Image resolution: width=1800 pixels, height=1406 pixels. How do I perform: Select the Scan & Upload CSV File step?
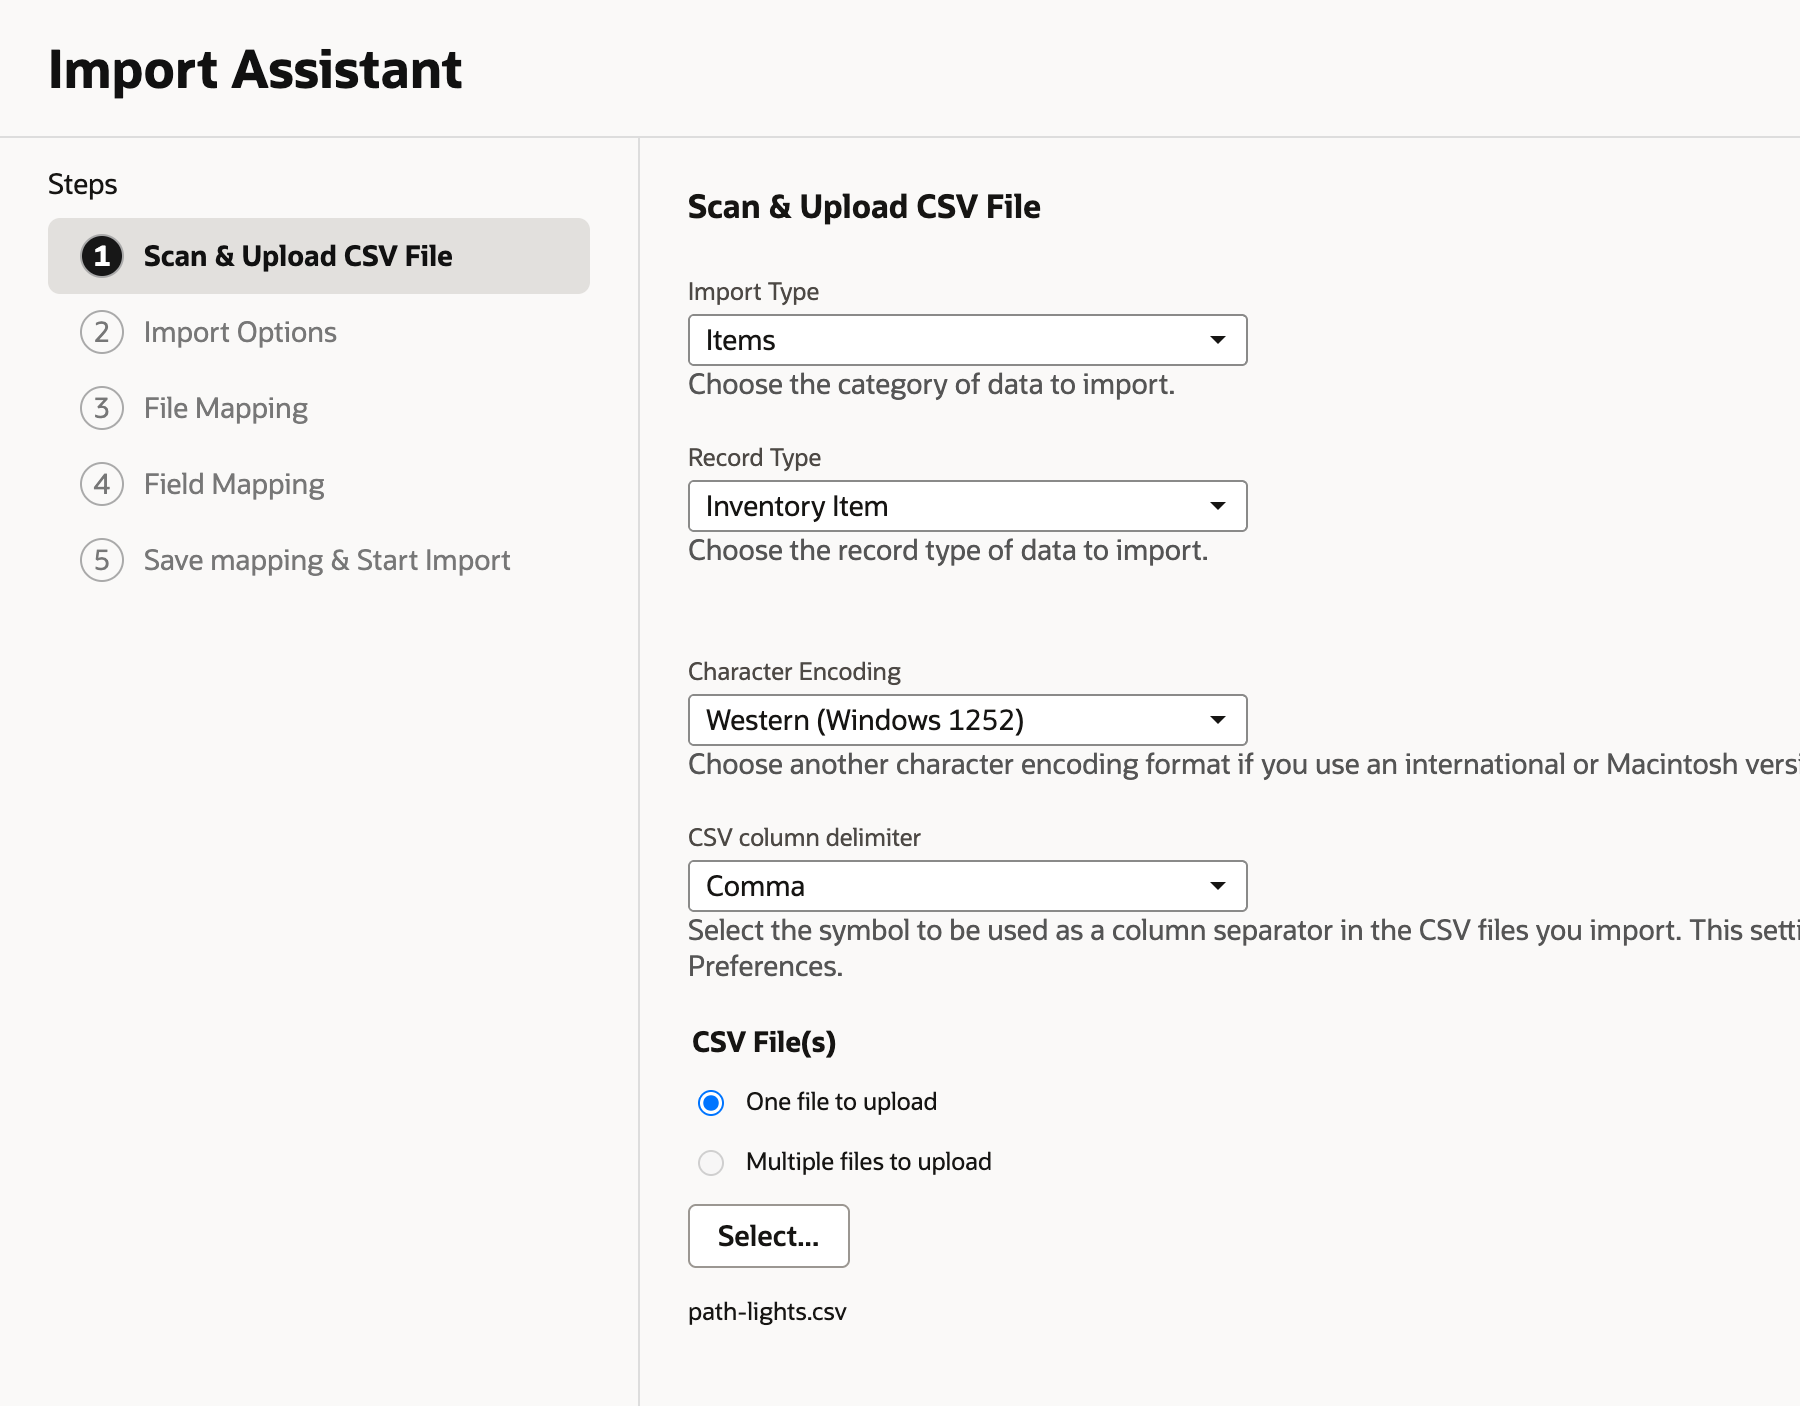coord(318,256)
